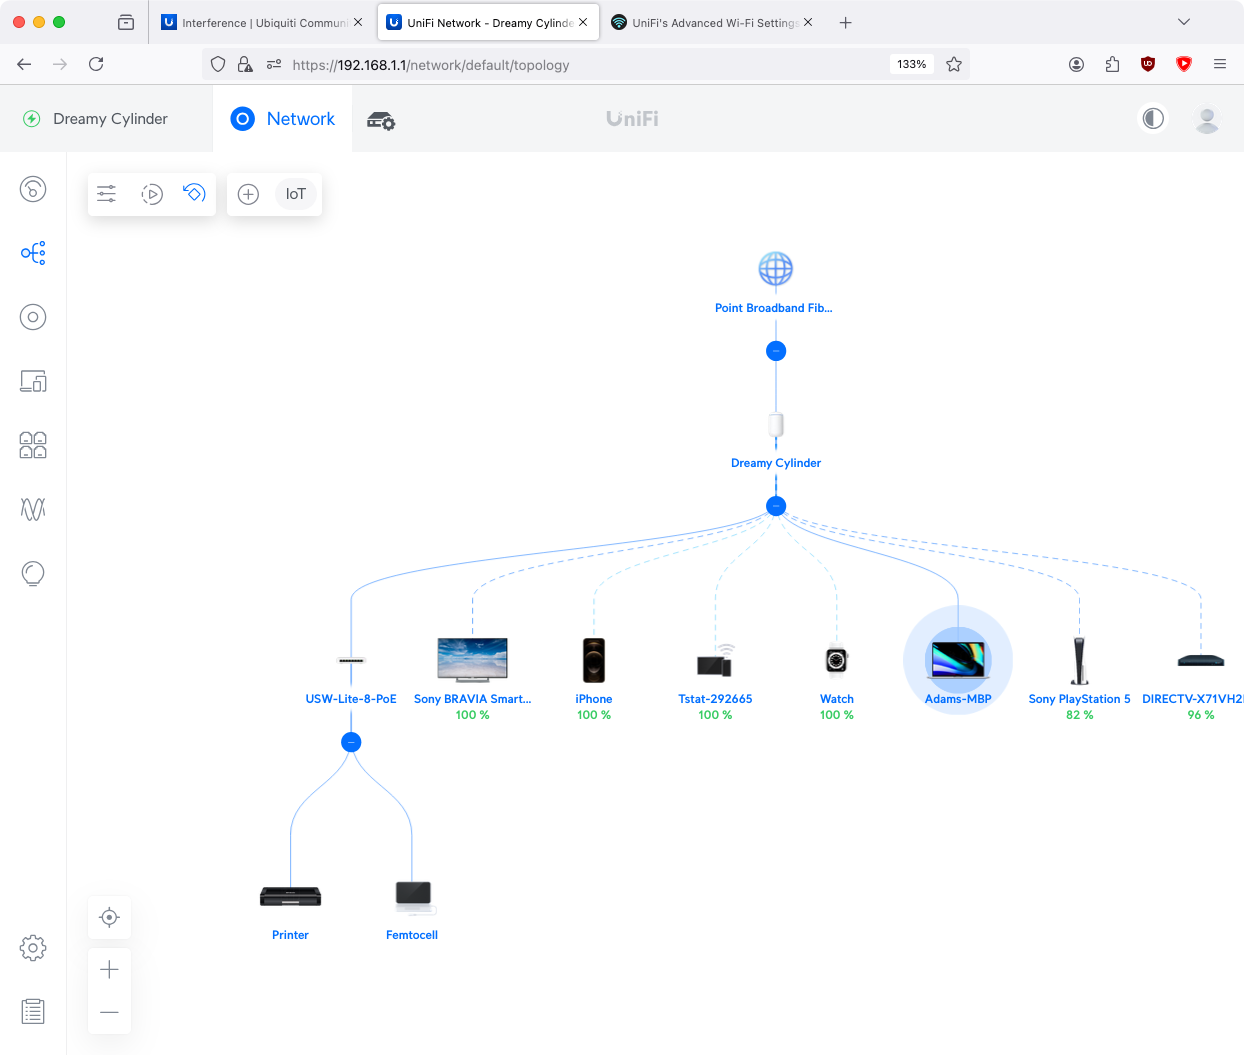Click the topology filter sliders icon
Image resolution: width=1244 pixels, height=1055 pixels.
(107, 194)
